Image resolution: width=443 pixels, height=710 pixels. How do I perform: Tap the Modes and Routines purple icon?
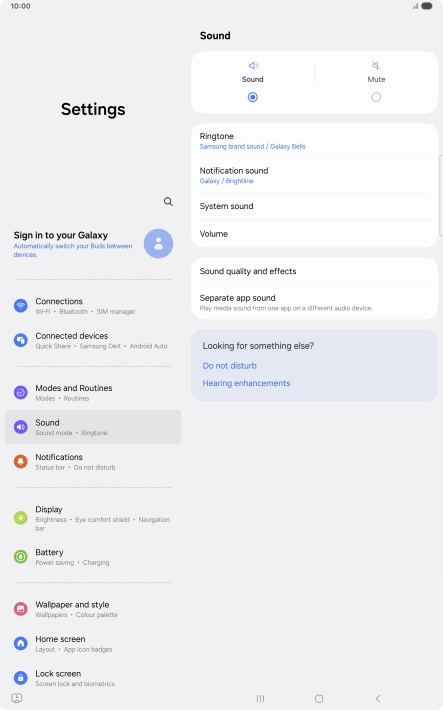click(21, 393)
